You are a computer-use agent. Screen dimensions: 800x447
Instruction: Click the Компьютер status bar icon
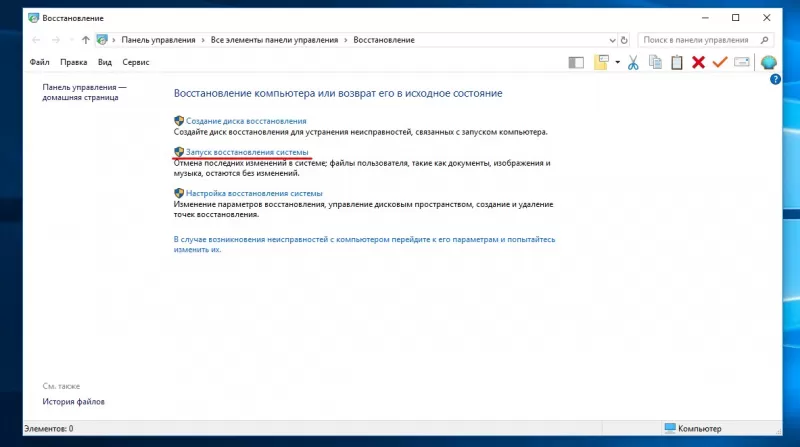[x=670, y=428]
